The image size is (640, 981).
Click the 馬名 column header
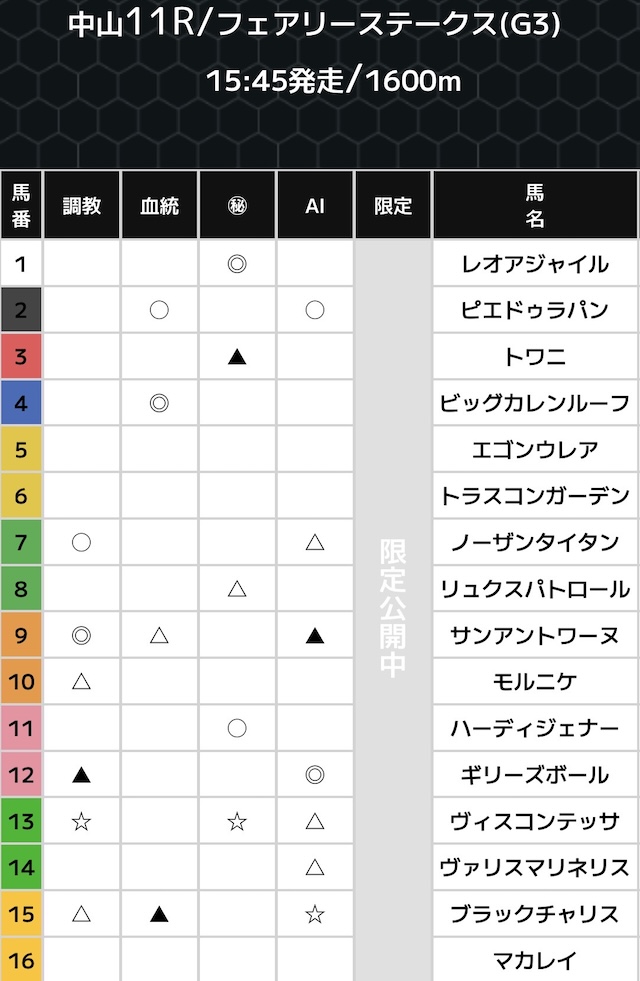535,205
